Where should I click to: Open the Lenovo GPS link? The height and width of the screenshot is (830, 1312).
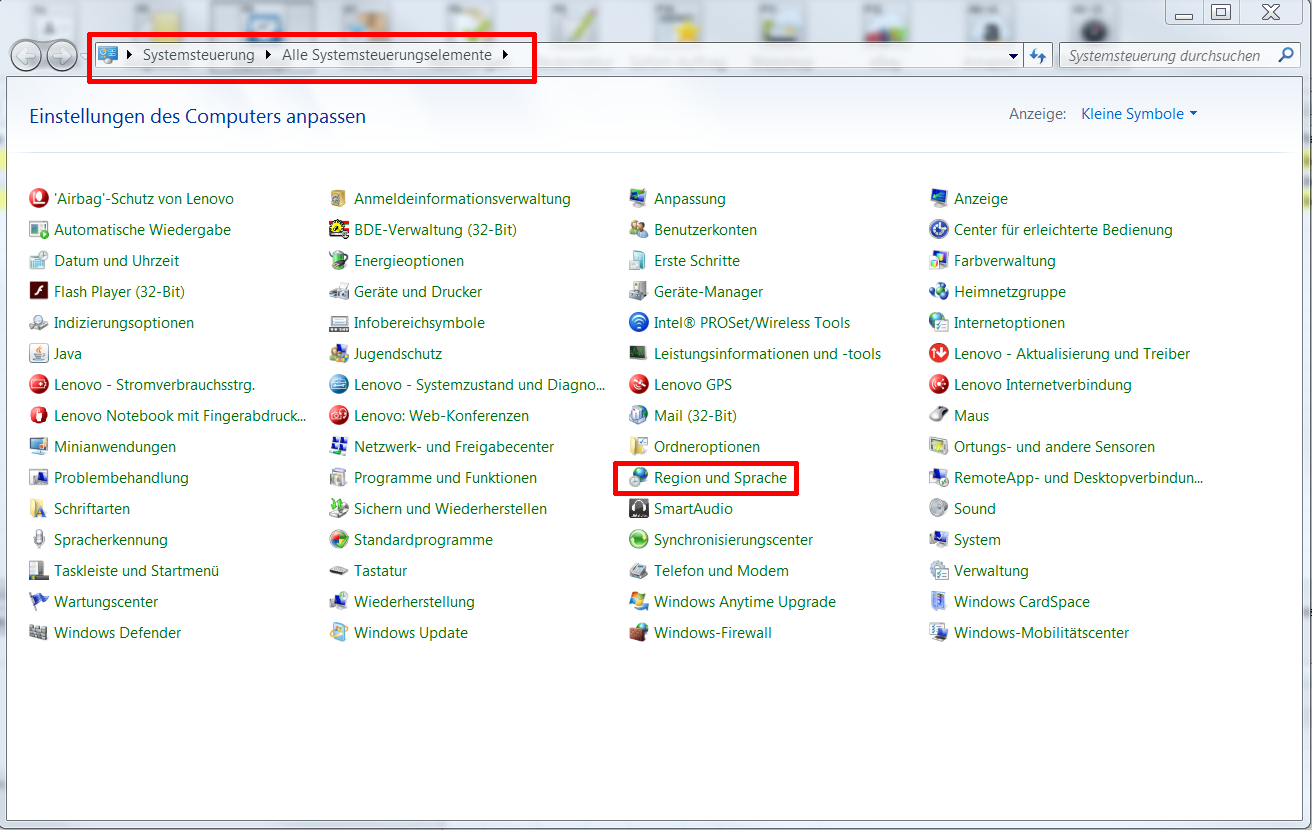click(692, 384)
